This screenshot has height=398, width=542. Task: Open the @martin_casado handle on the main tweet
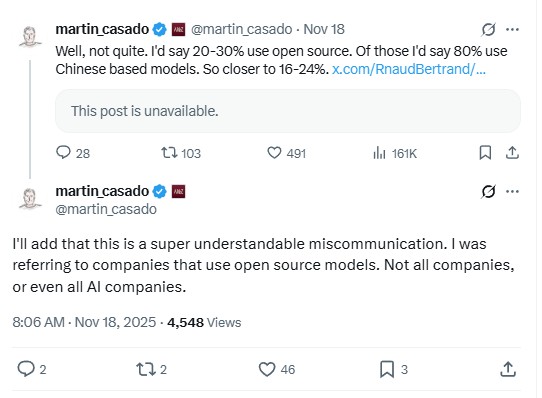click(x=106, y=209)
